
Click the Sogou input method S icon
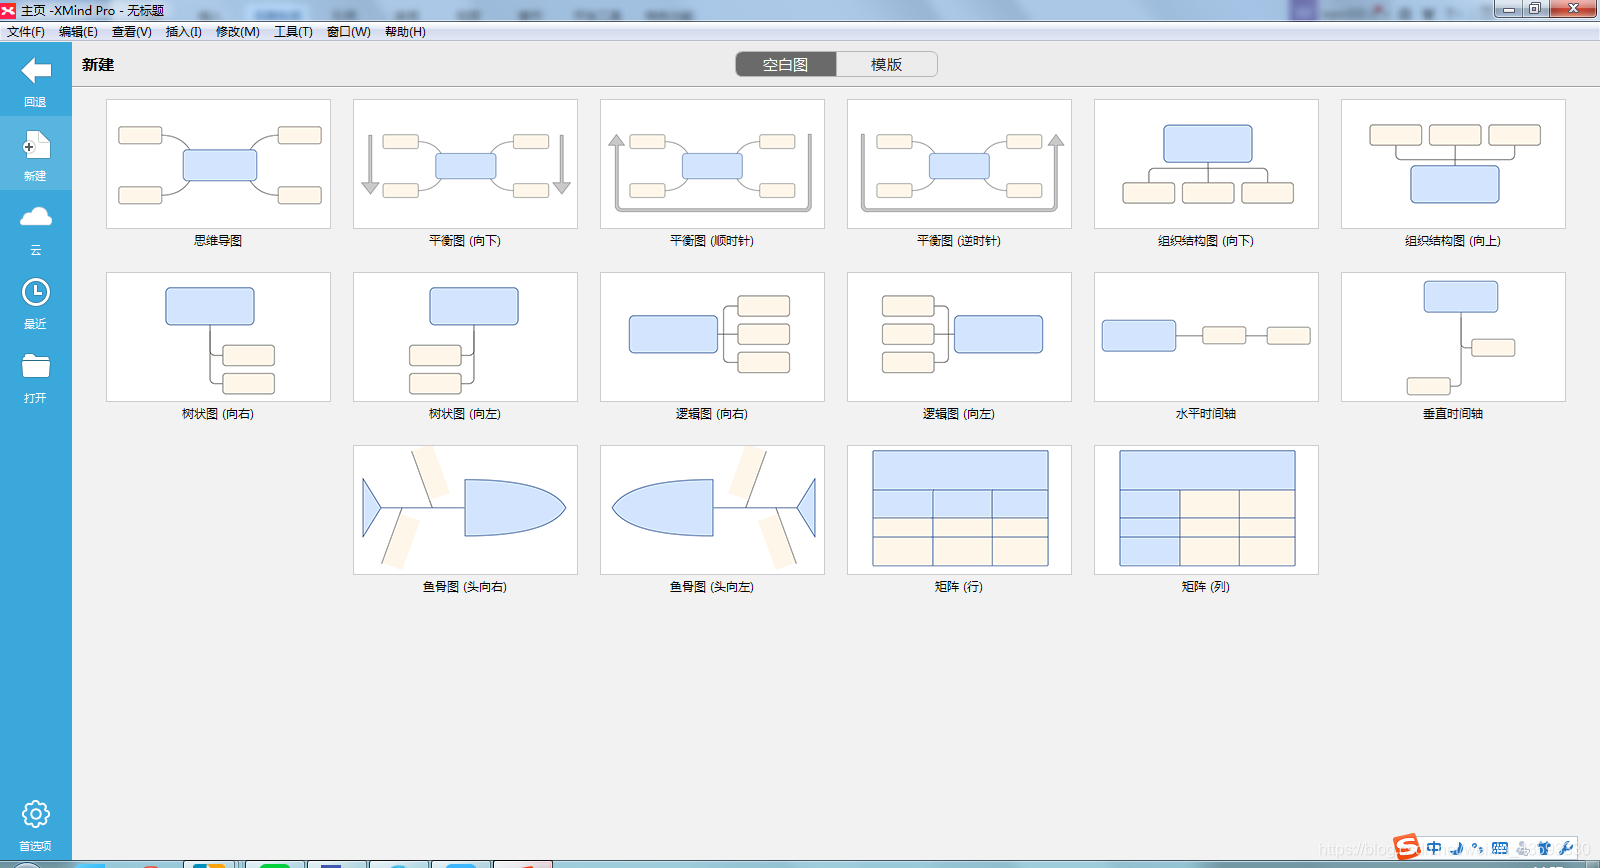[x=1407, y=847]
